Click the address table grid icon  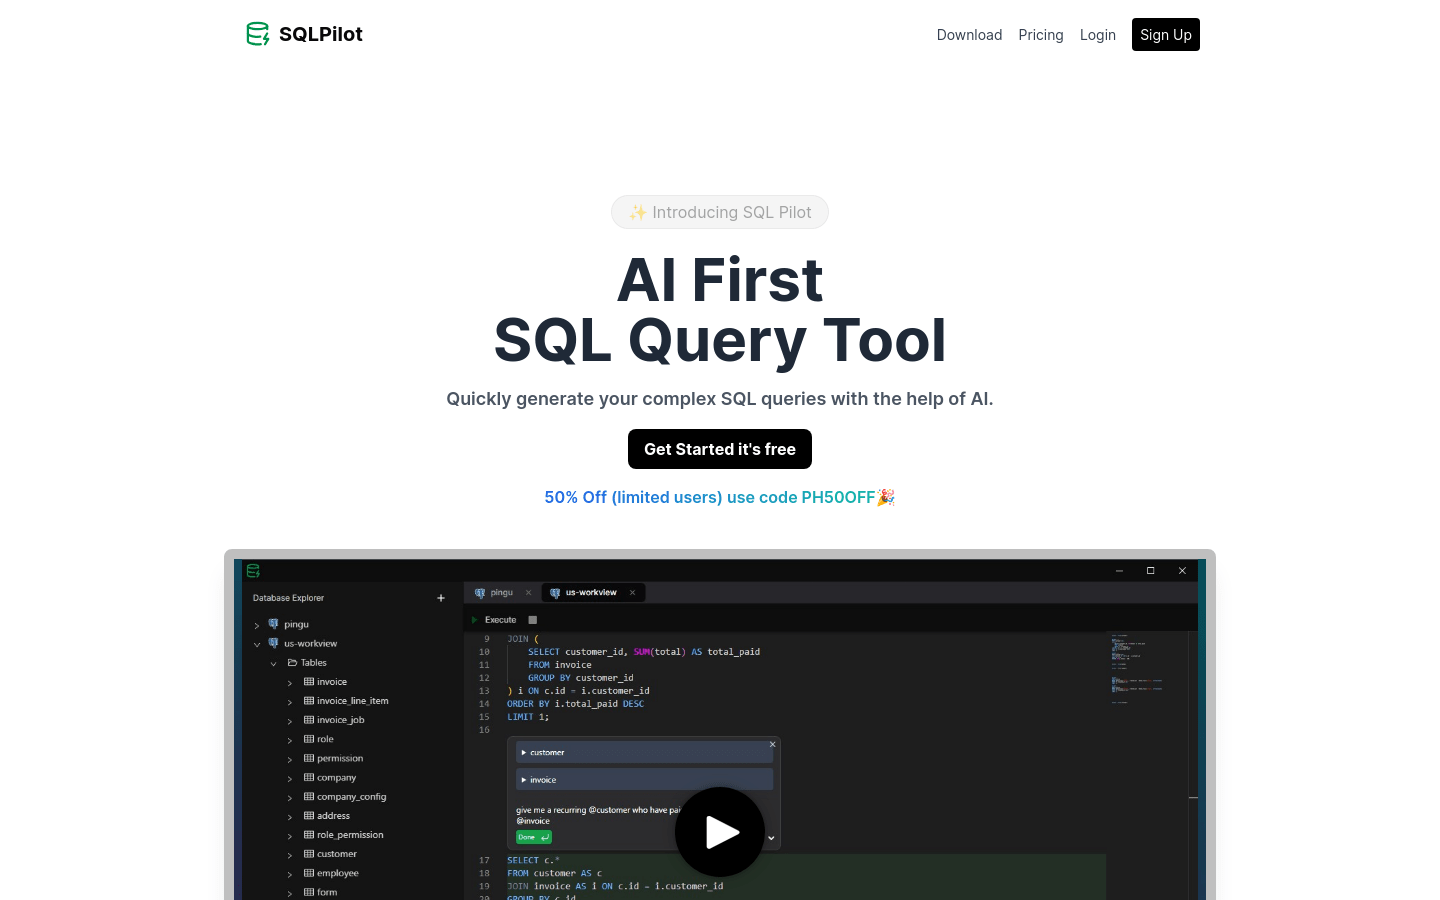coord(309,815)
